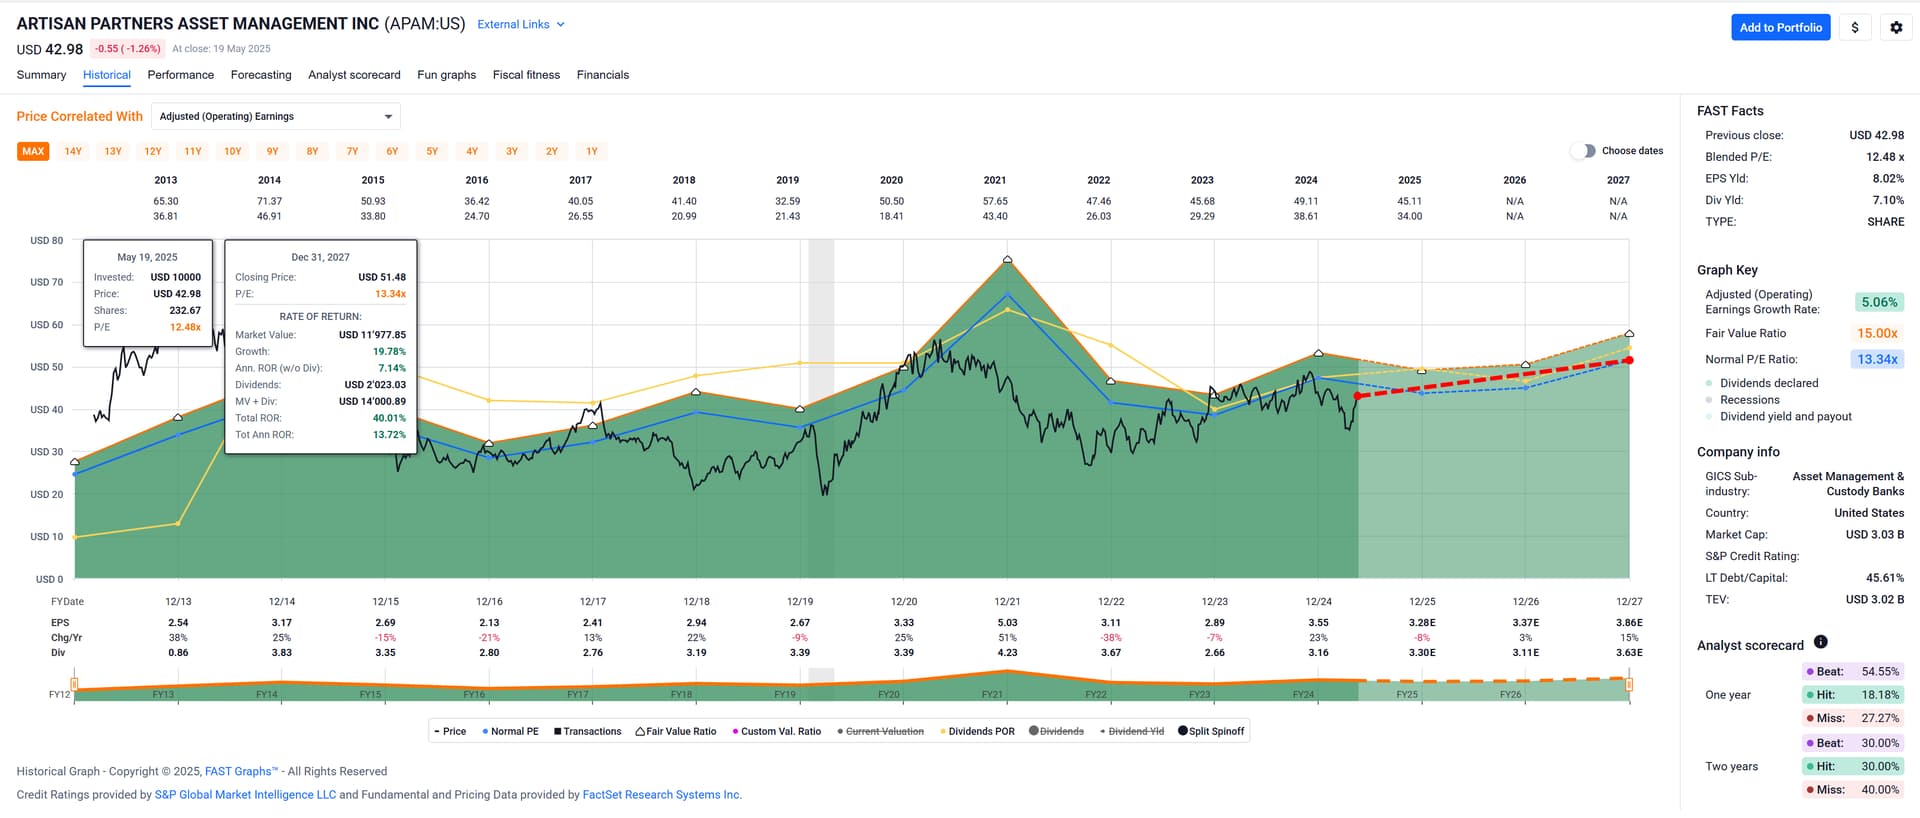Open the FAST Graphs copyright link
The image size is (1920, 818).
(x=241, y=771)
